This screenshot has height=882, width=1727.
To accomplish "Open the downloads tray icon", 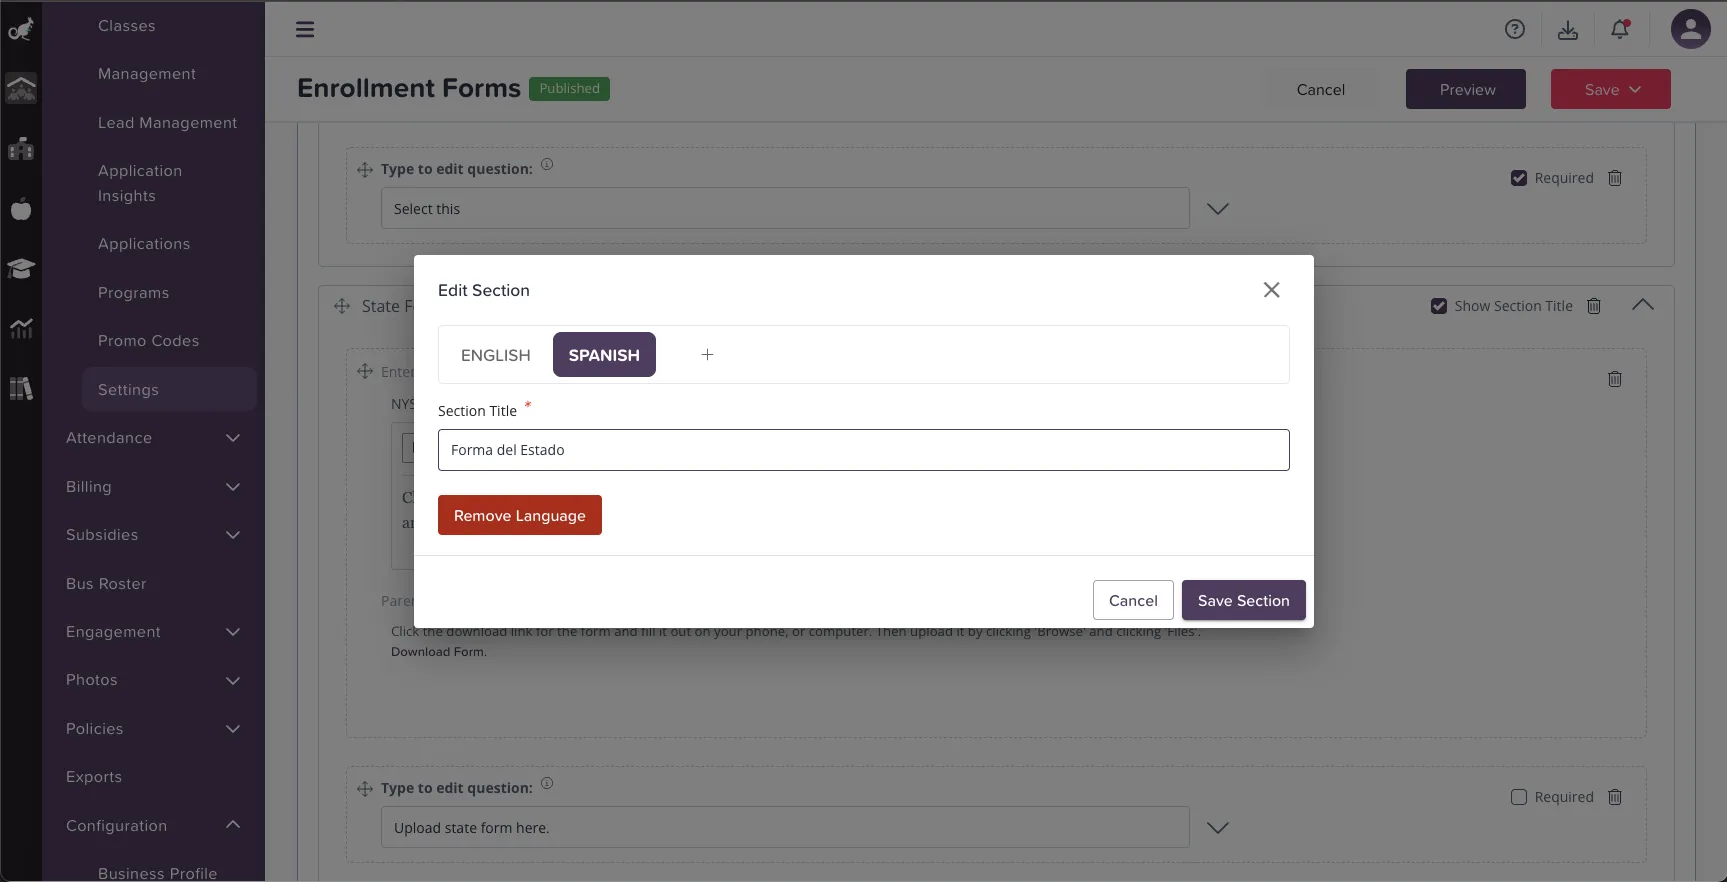I will coord(1568,30).
